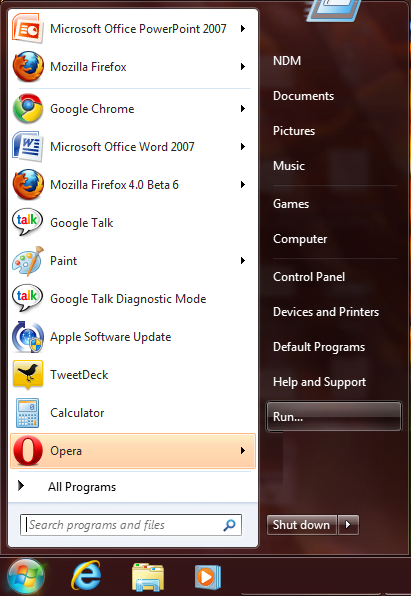The height and width of the screenshot is (597, 411).
Task: Click the Mozilla Firefox label
Action: click(x=88, y=67)
